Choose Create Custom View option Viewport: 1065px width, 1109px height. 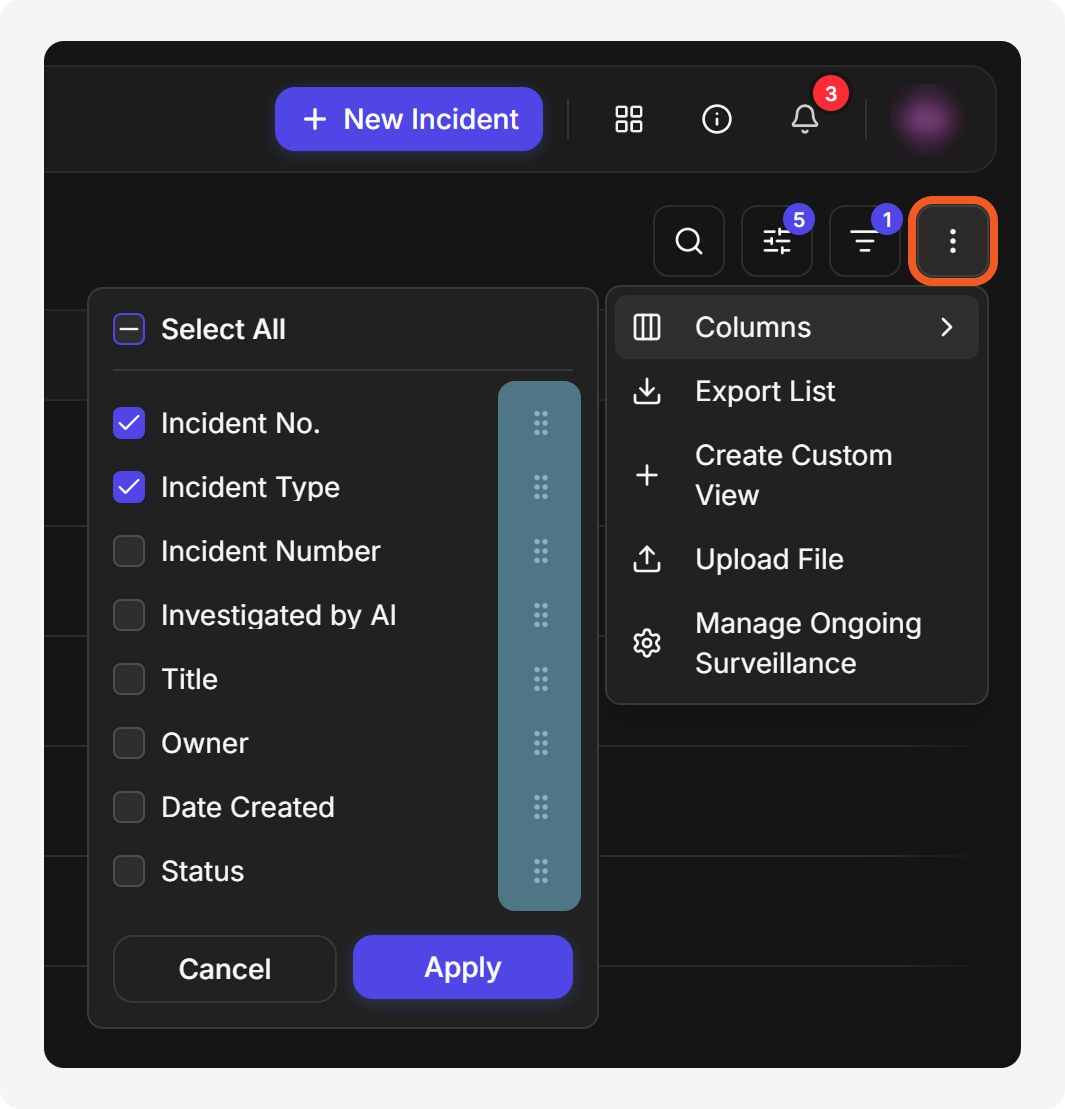(x=797, y=475)
